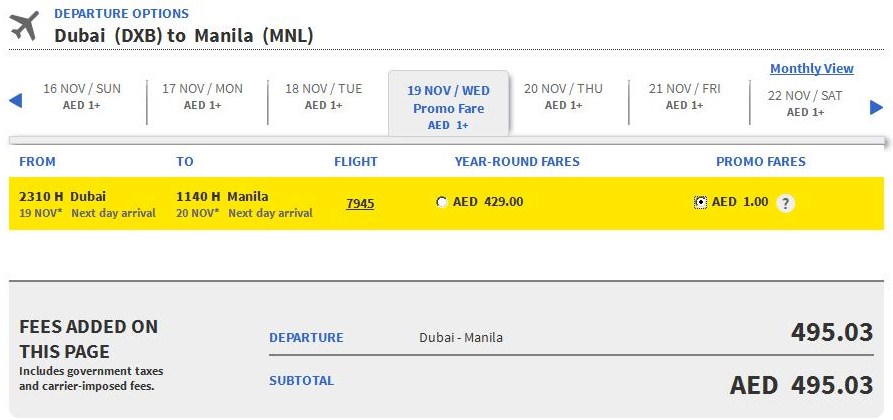Go to previous dates with left arrow

15,101
